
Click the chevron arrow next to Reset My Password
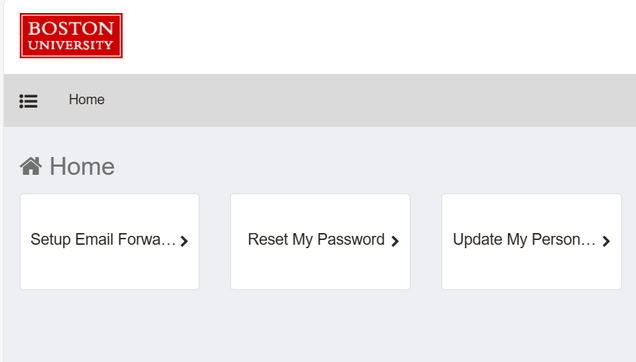click(395, 241)
